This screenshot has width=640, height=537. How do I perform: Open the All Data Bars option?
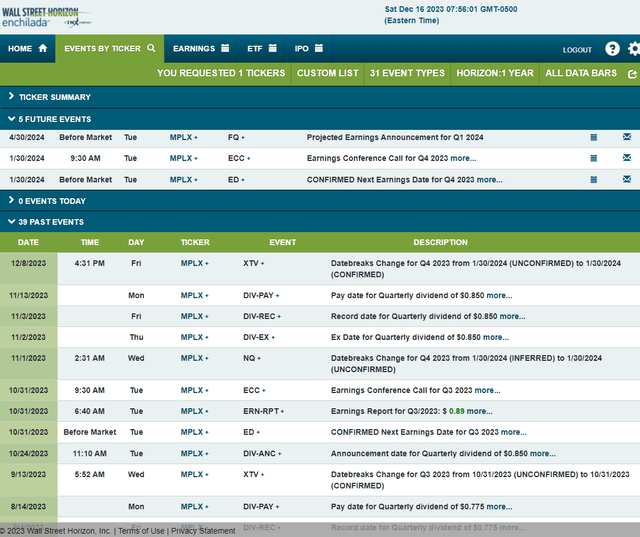point(581,73)
